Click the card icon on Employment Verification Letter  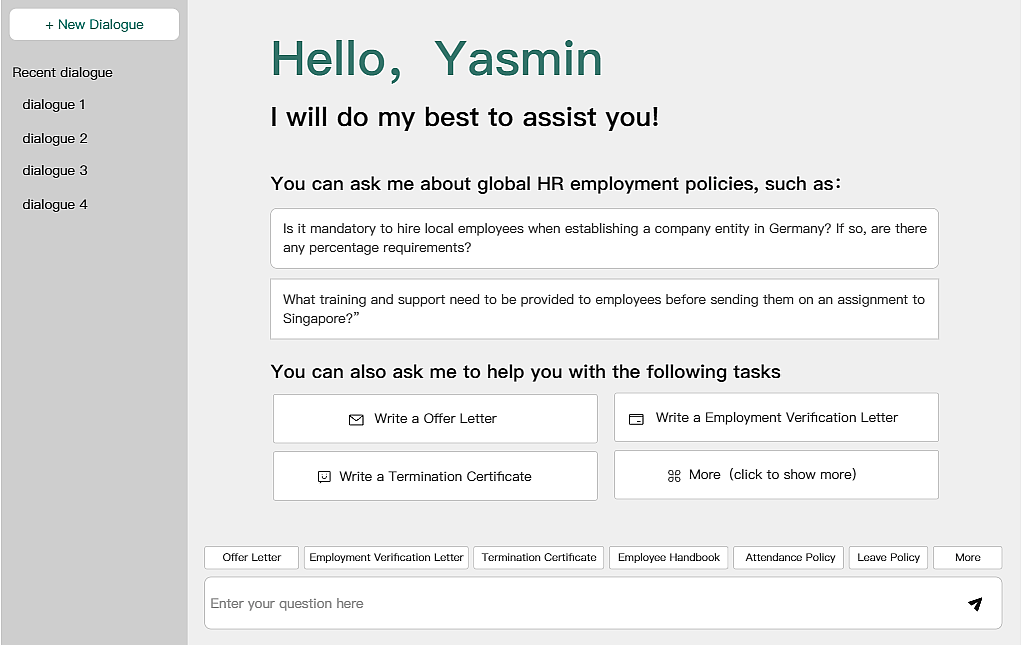click(636, 419)
